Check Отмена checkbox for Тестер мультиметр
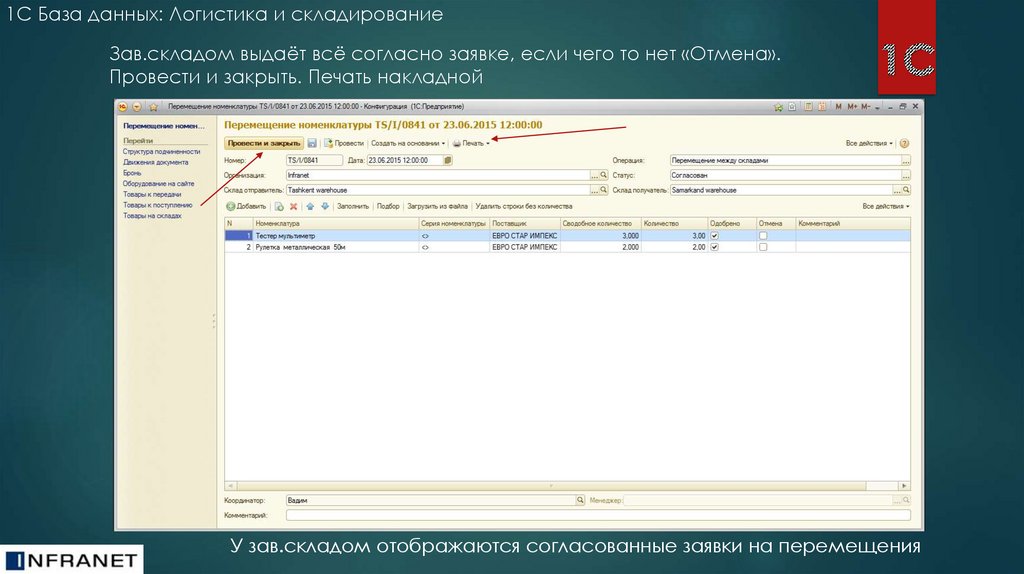The height and width of the screenshot is (574, 1024). pyautogui.click(x=763, y=236)
